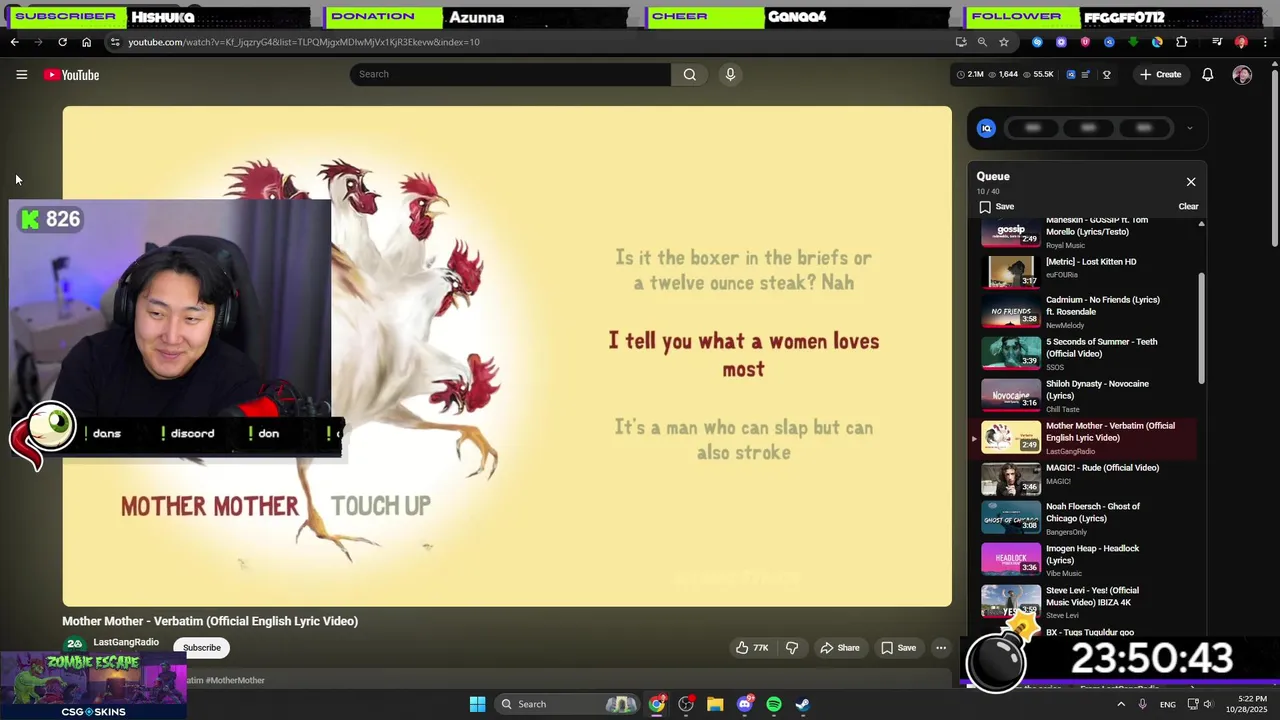Reload the page in browser
1280x720 pixels.
pos(62,42)
